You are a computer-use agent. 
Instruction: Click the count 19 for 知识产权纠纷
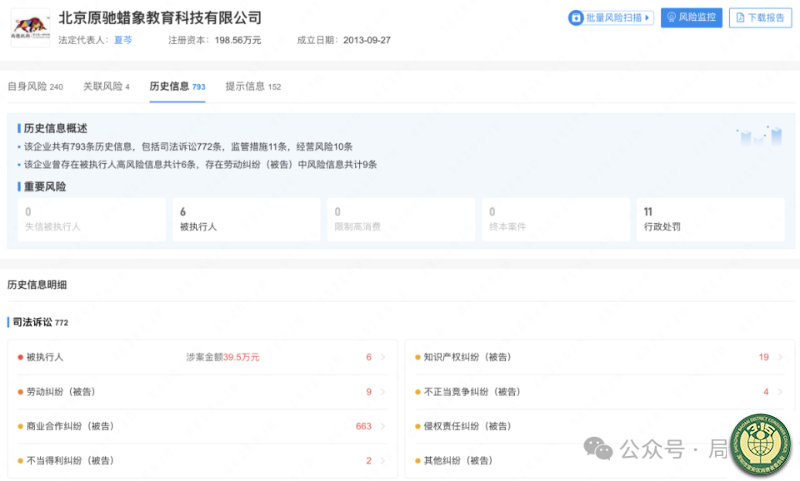763,357
